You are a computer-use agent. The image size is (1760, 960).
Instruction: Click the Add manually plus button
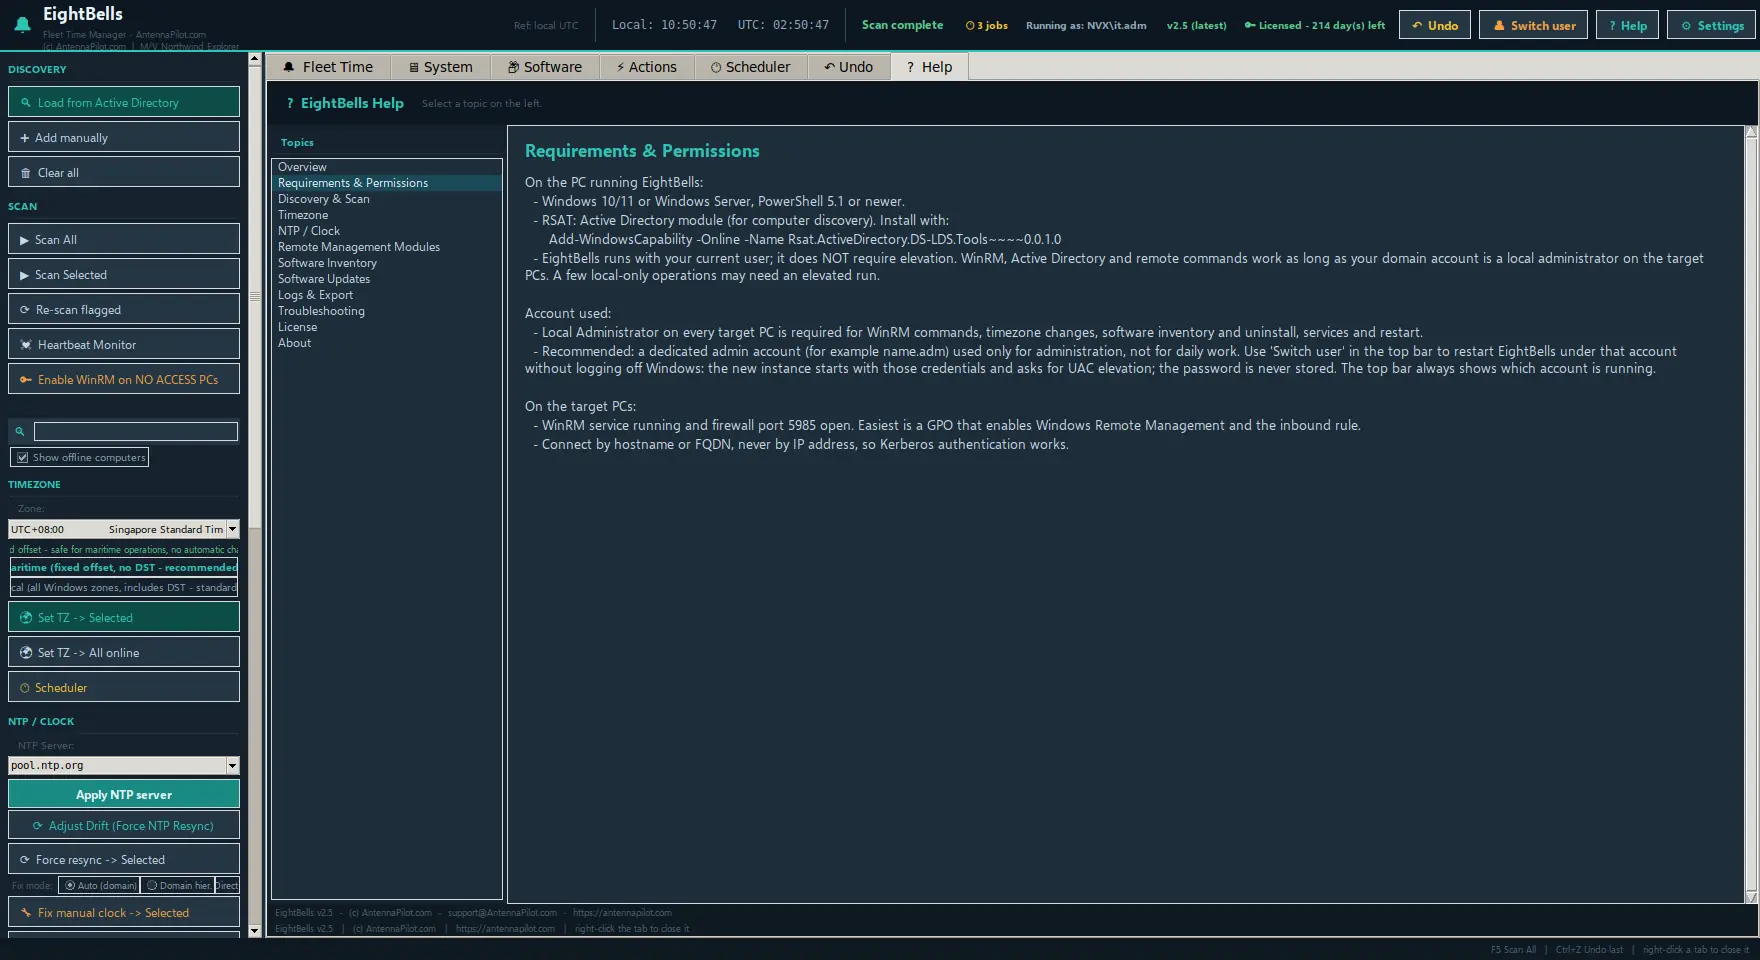point(124,137)
